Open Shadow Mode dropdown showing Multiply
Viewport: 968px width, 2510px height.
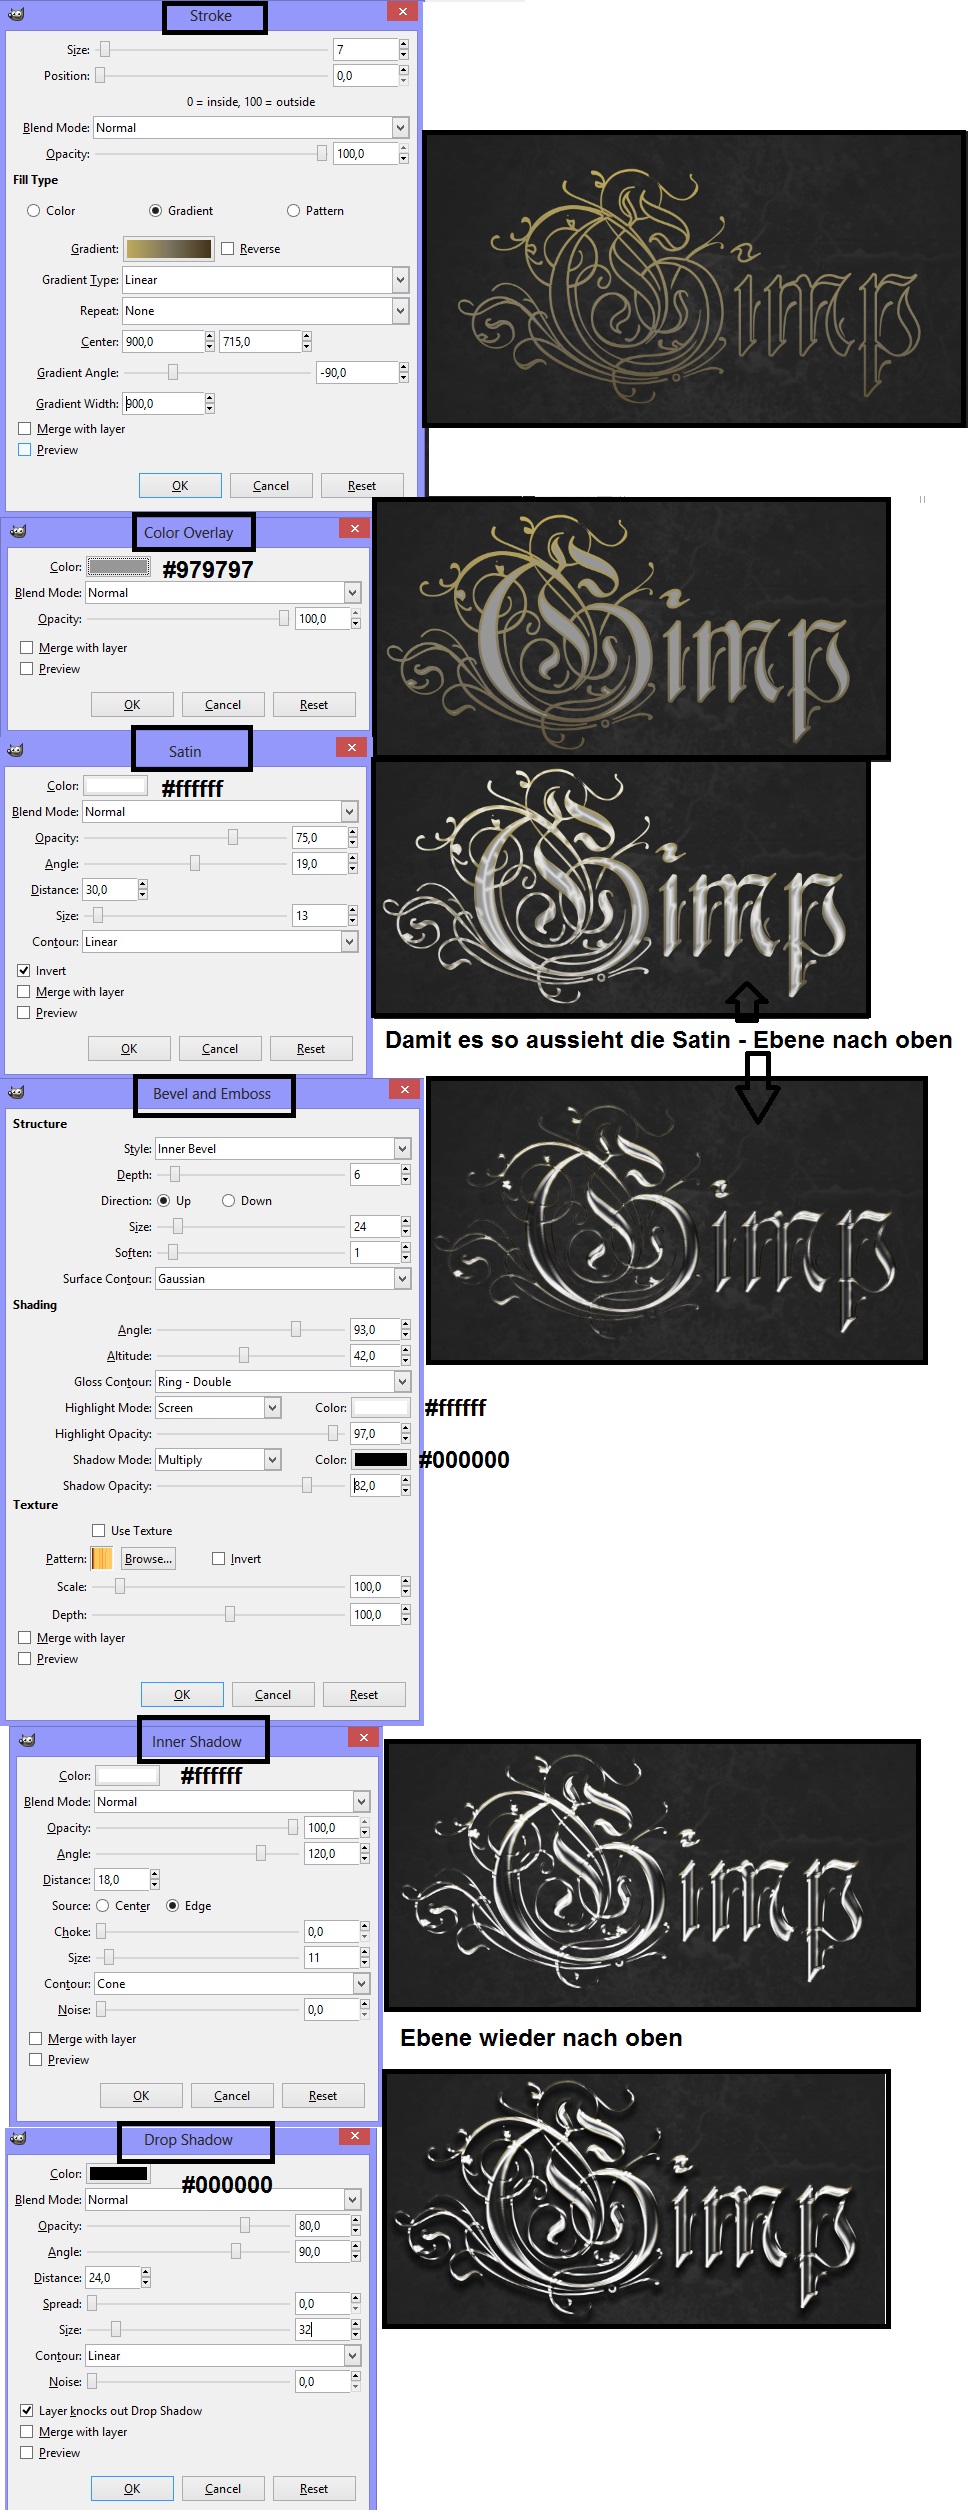218,1460
